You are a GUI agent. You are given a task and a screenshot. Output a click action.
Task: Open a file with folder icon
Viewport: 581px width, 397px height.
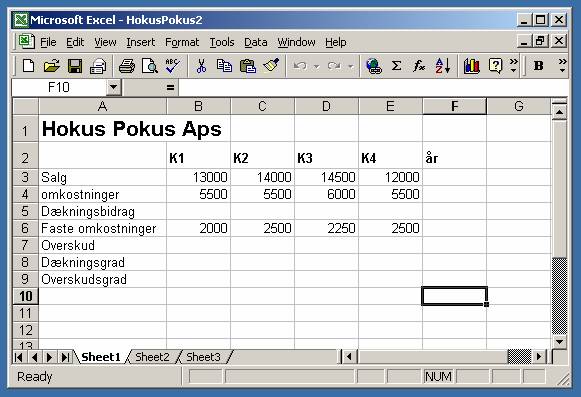(x=52, y=66)
